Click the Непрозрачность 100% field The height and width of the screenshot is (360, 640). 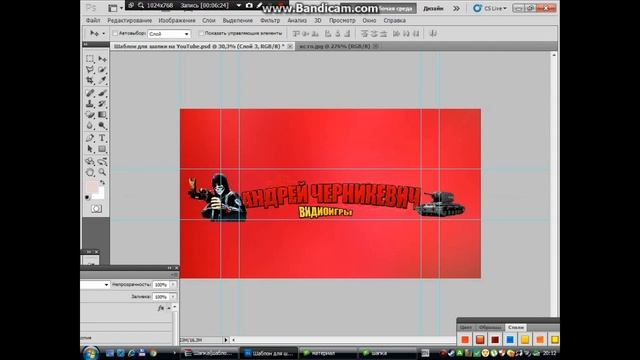(x=161, y=284)
